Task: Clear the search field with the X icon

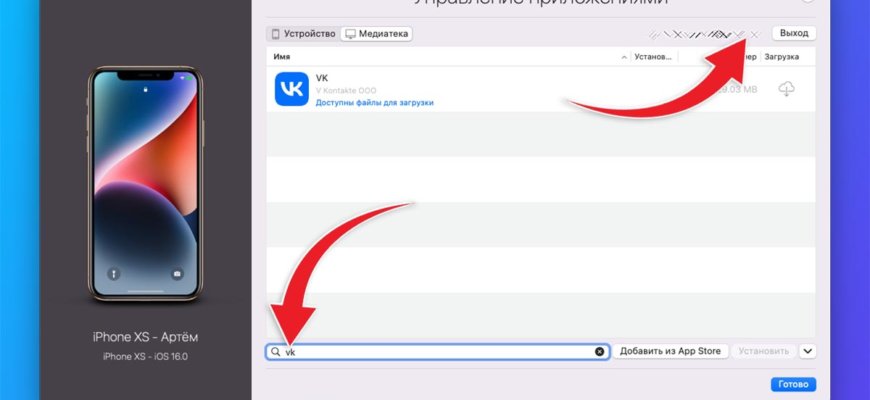Action: pos(600,352)
